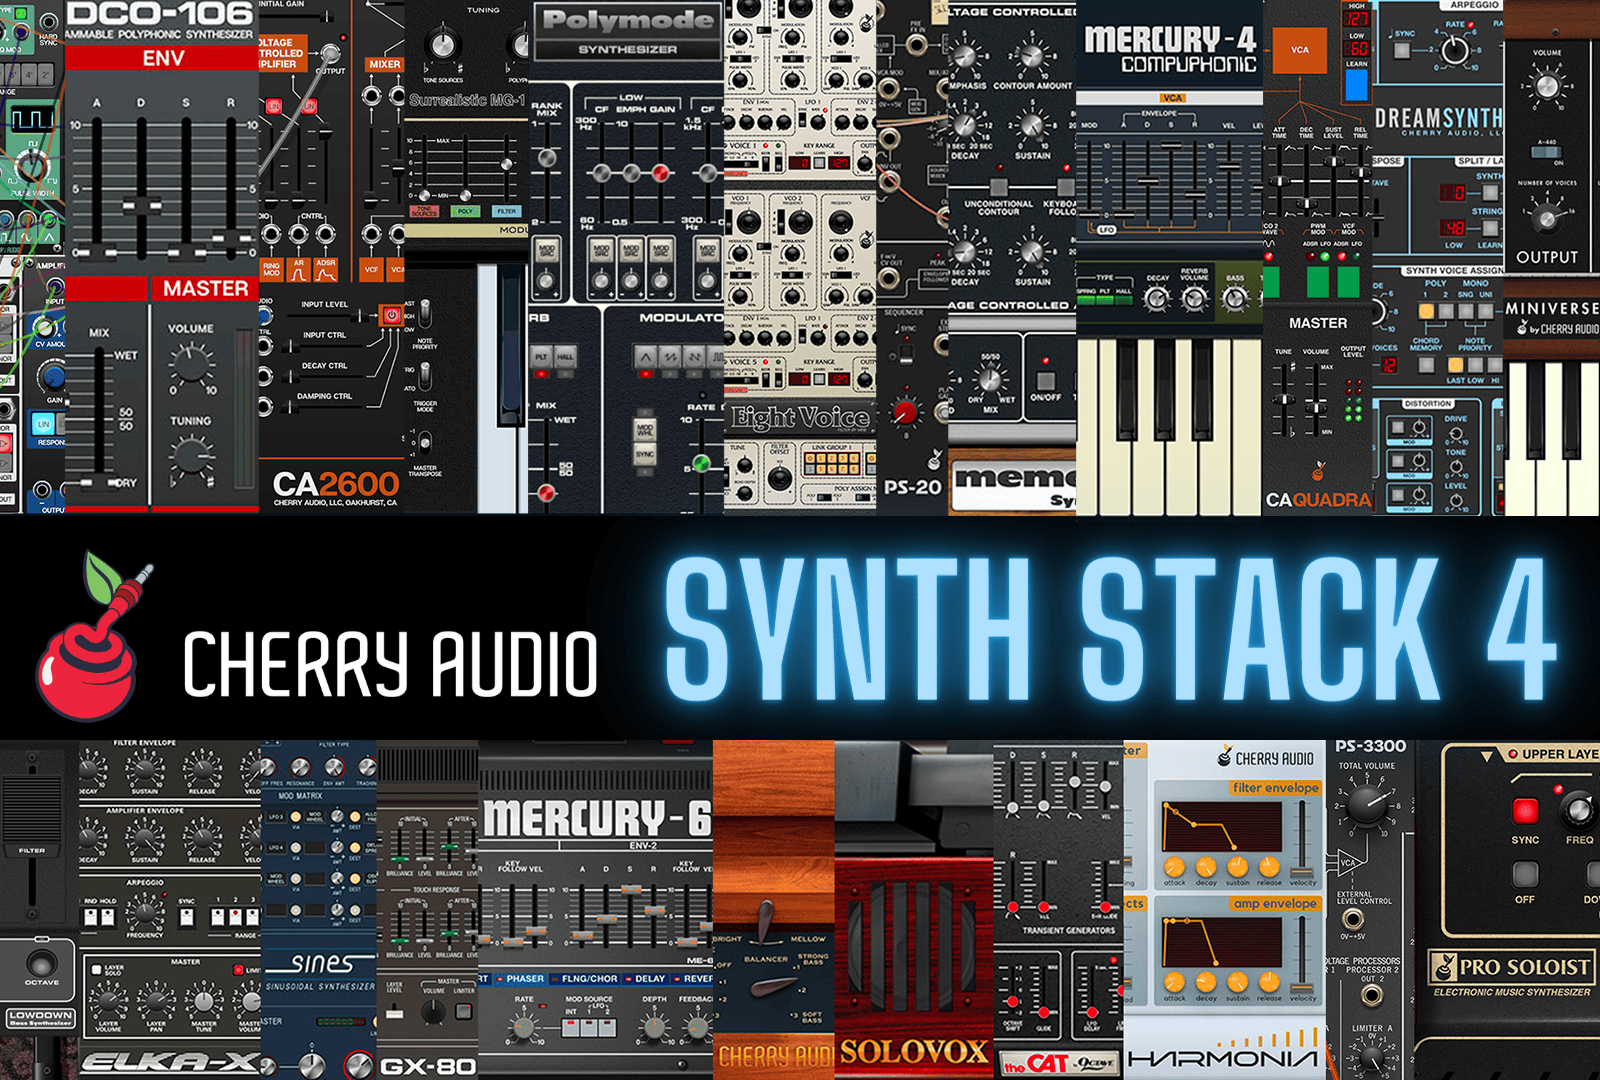Screen dimensions: 1600x1080
Task: Click the Miniverse by Cherry Audio badge
Action: 1552,318
